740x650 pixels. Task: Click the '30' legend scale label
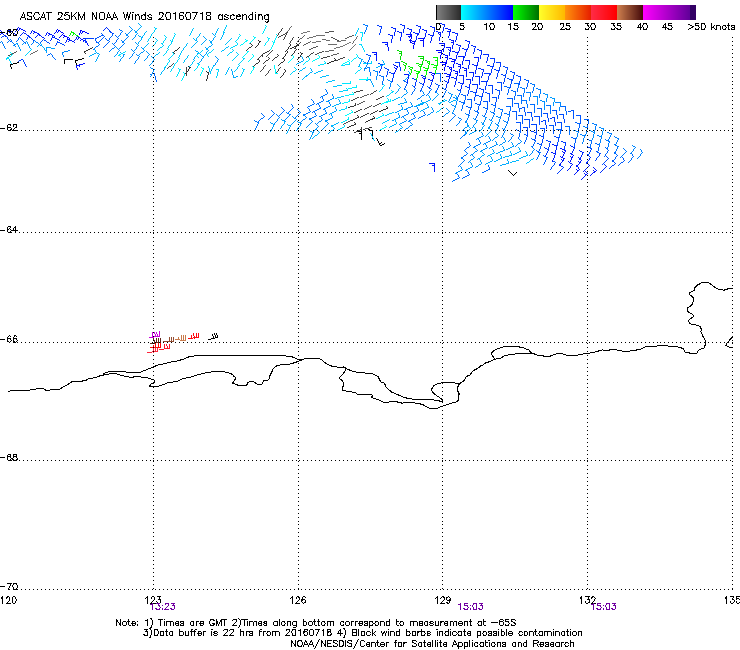(590, 27)
